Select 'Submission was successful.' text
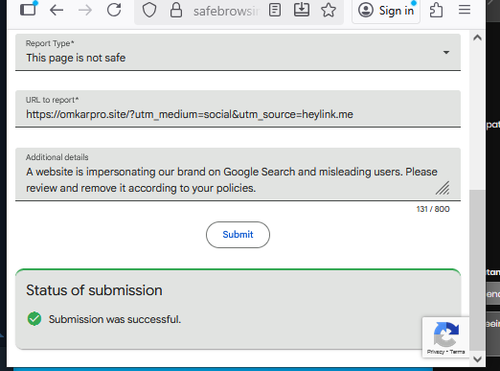Viewport: 500px width, 371px height. click(x=115, y=319)
